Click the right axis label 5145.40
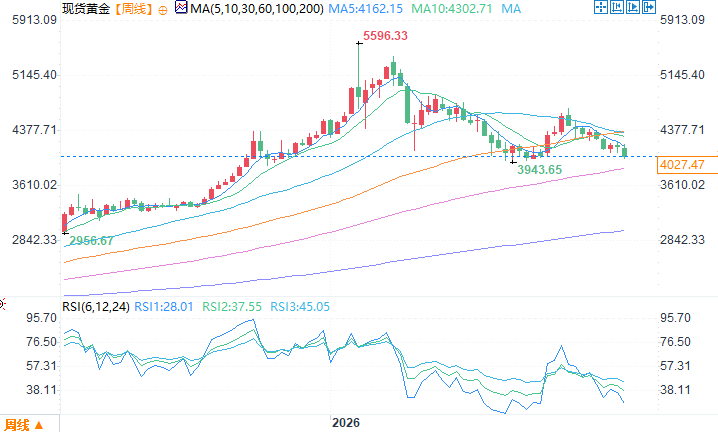Viewport: 718px width, 432px height. point(682,75)
